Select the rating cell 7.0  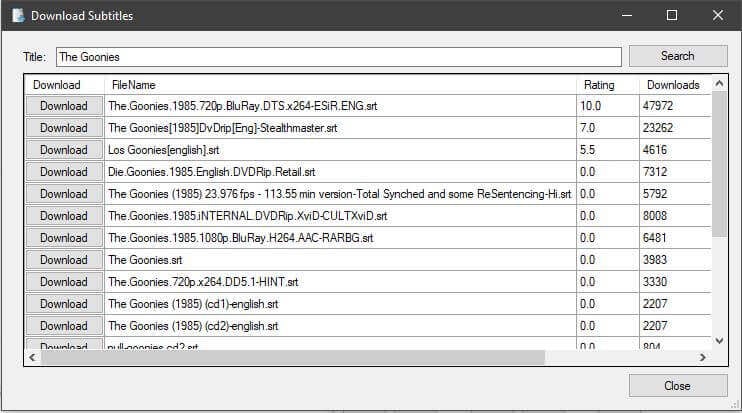608,128
